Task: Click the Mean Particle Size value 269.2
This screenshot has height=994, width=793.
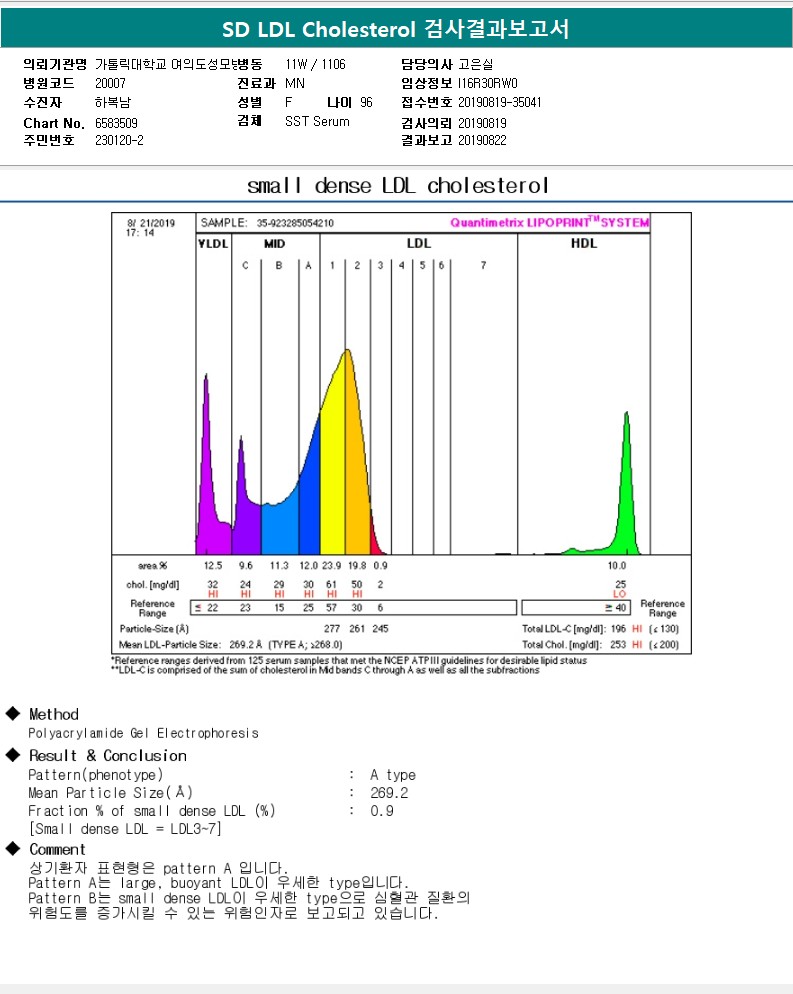Action: (389, 793)
